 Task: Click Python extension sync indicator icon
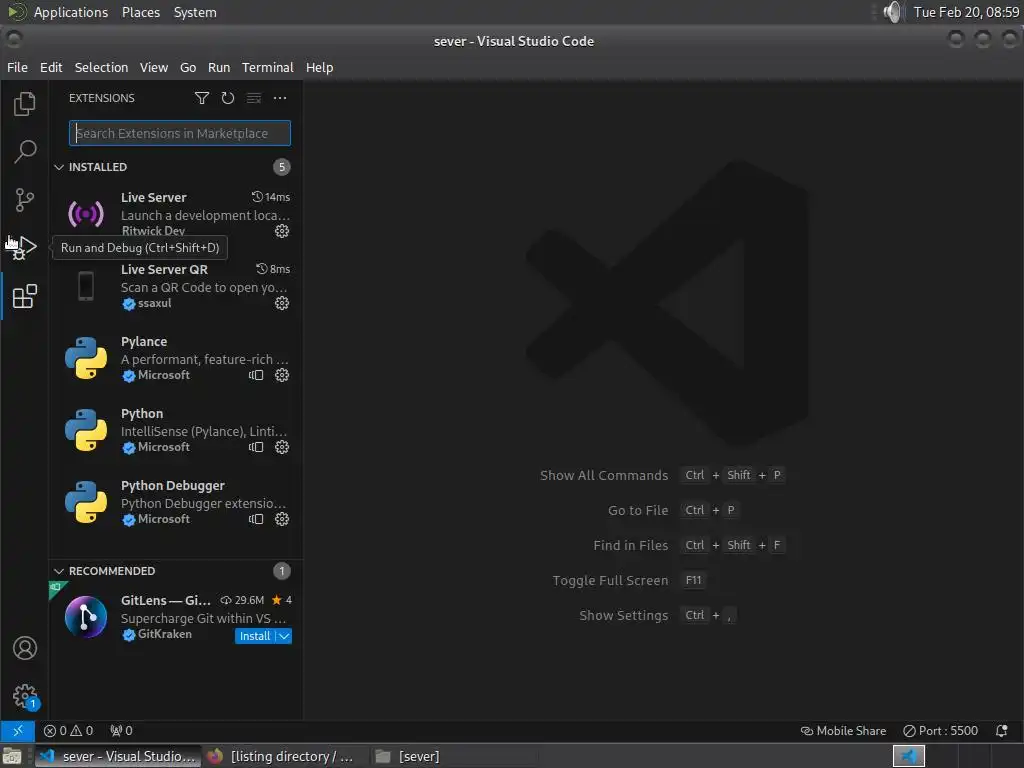[256, 447]
